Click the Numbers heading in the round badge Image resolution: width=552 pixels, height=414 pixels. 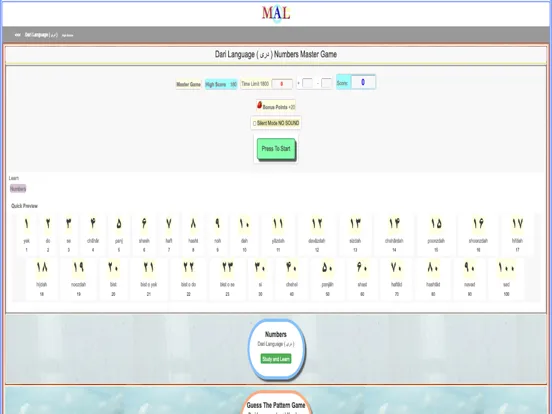point(276,334)
